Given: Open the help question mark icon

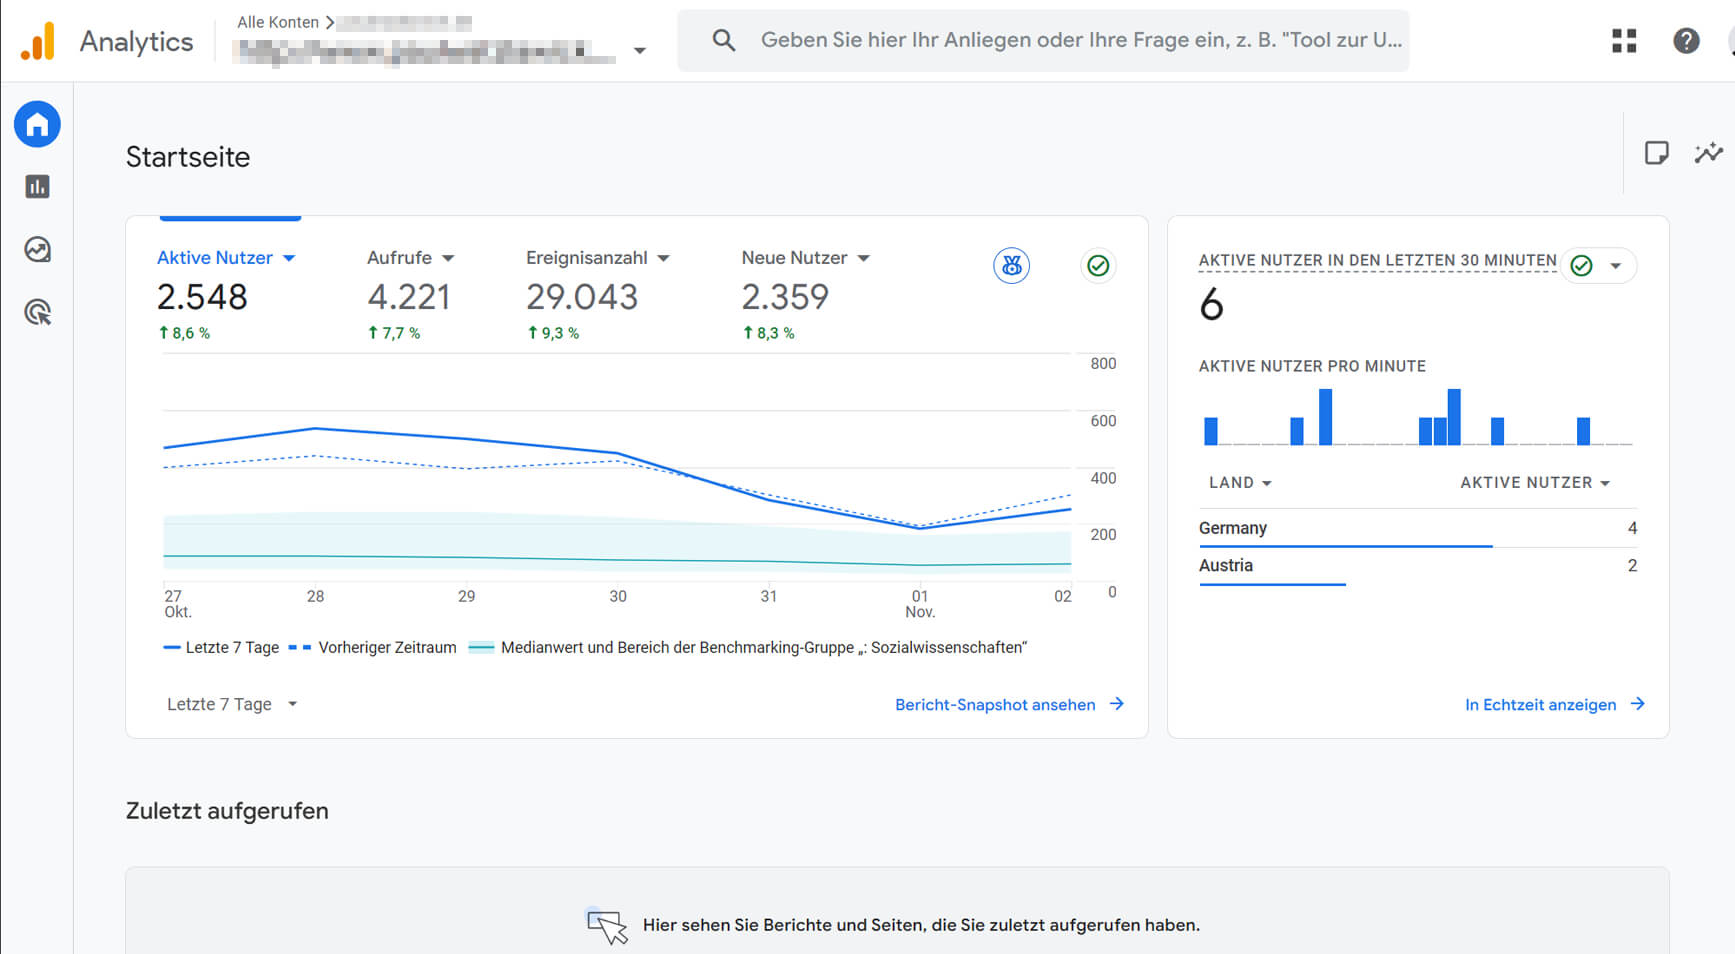Looking at the screenshot, I should click(1686, 41).
